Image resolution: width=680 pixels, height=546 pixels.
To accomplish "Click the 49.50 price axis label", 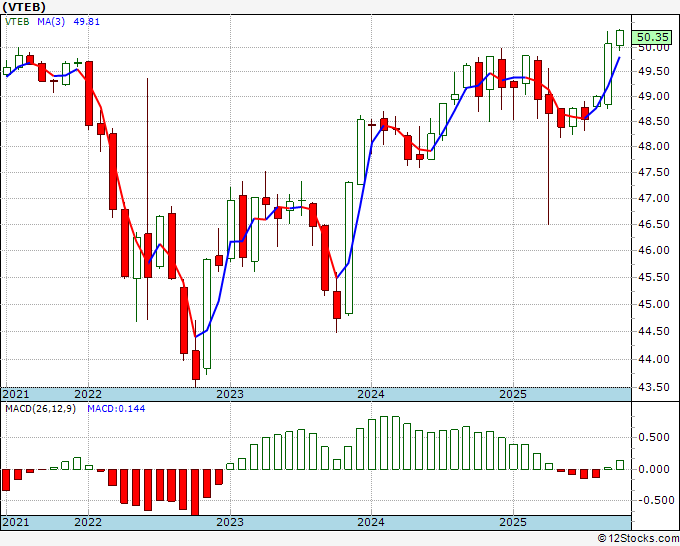I will pyautogui.click(x=654, y=72).
